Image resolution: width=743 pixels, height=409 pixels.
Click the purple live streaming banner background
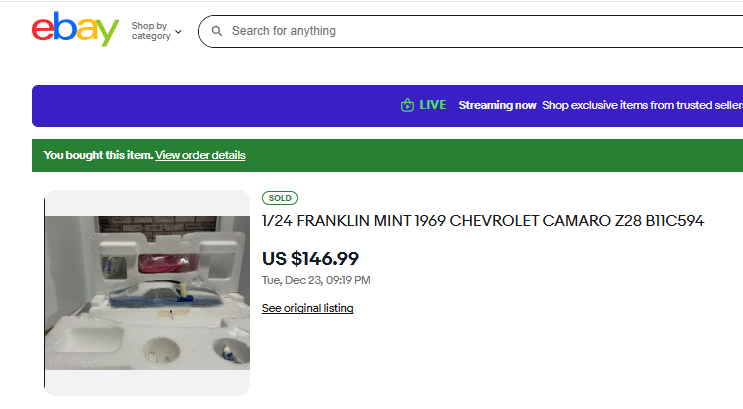click(200, 105)
